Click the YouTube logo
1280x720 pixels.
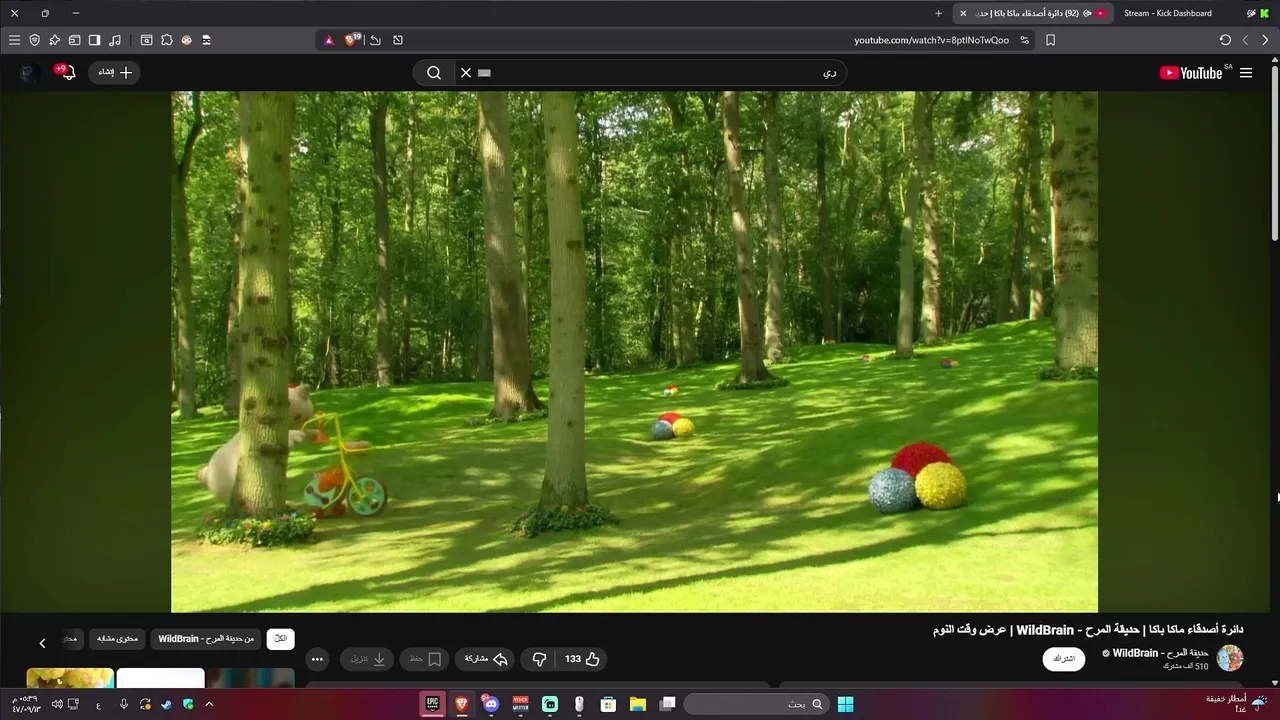[1190, 73]
